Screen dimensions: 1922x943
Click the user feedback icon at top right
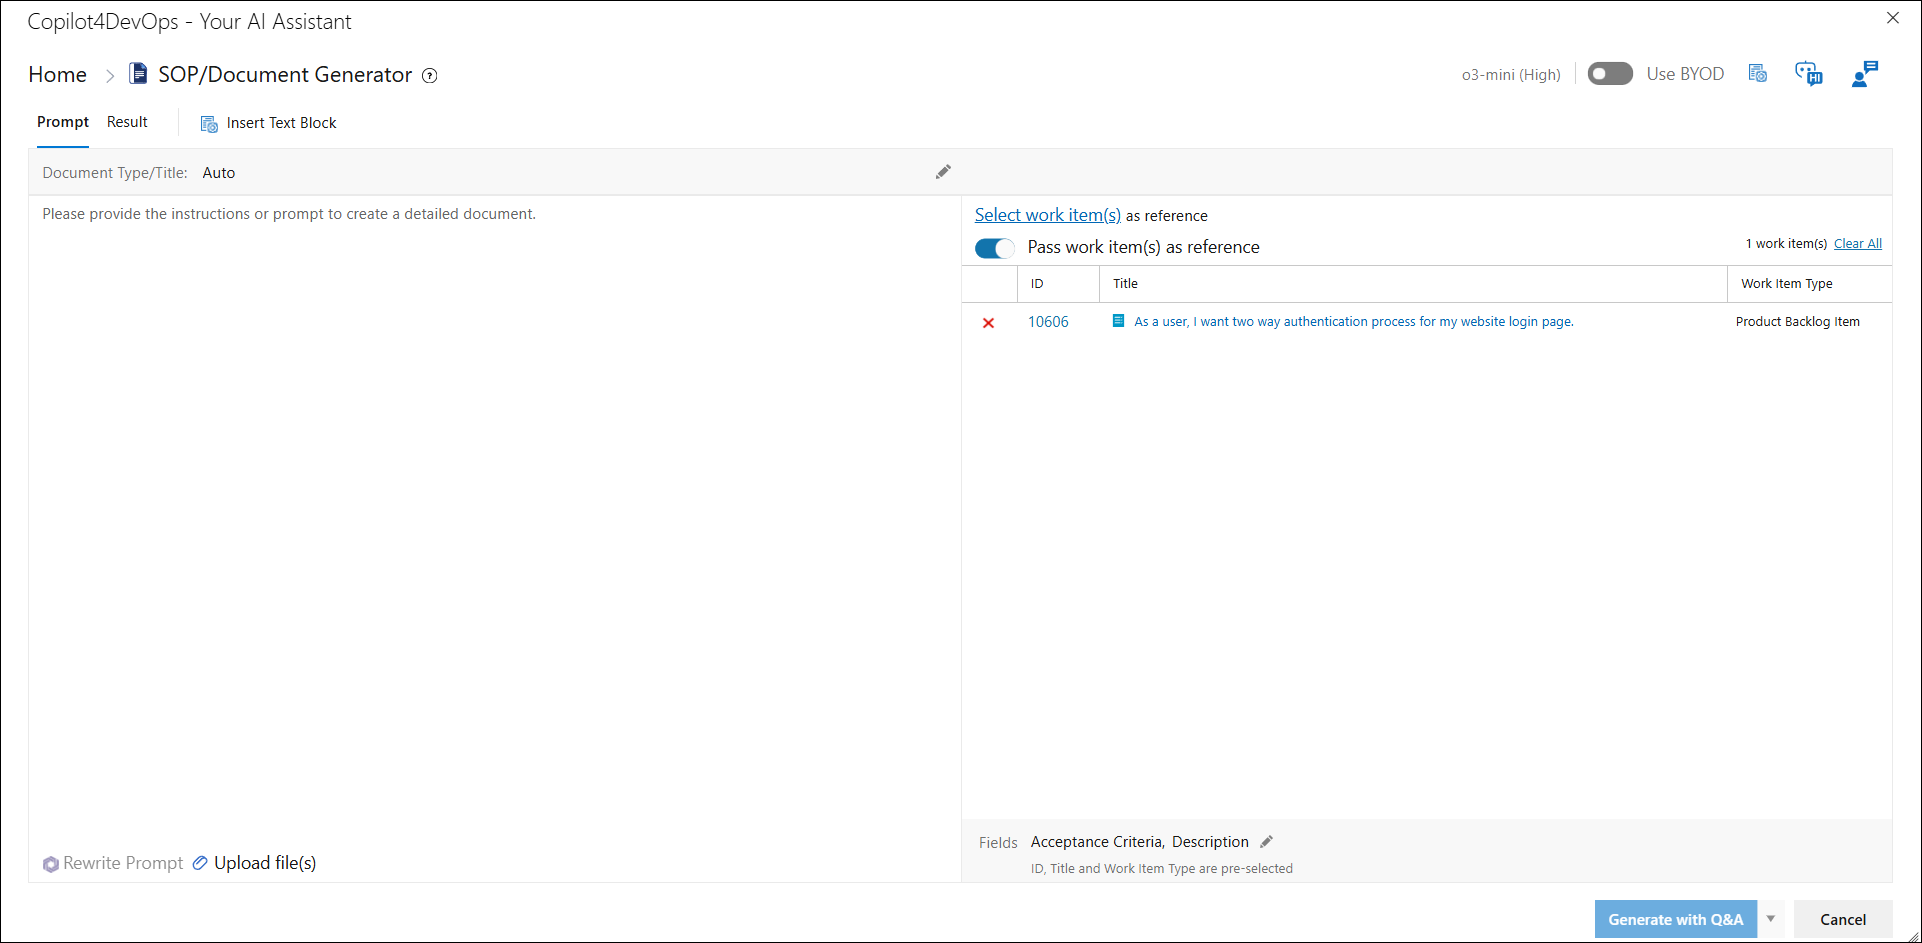pos(1864,74)
